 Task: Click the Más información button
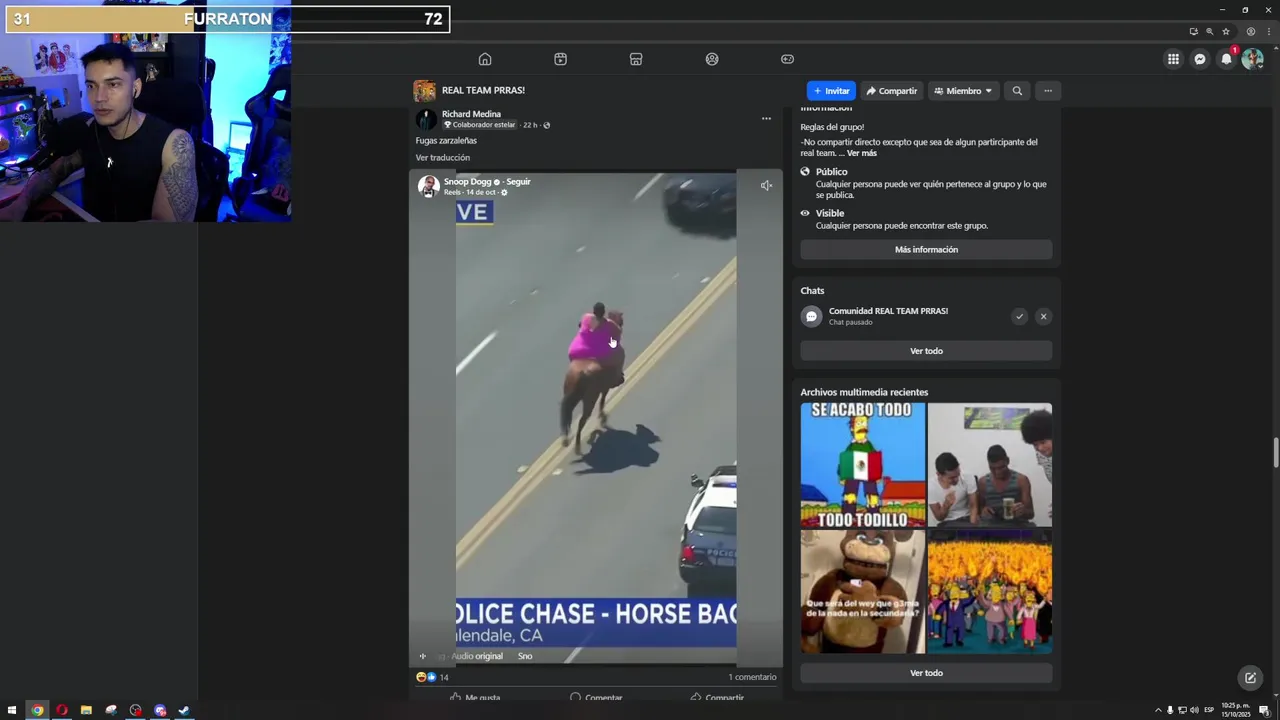click(x=926, y=250)
